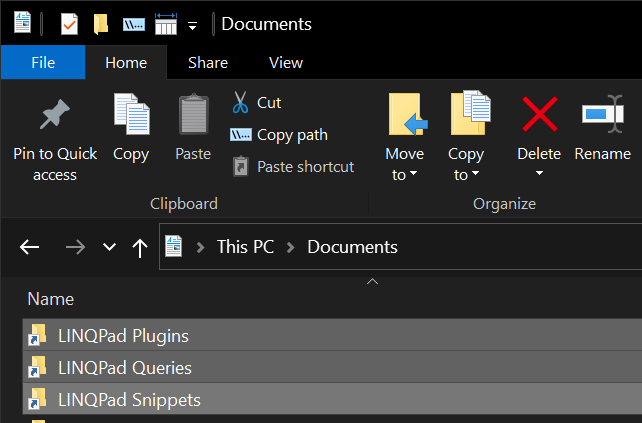Go back using the left arrow
Screen dimensions: 642x423
point(29,247)
